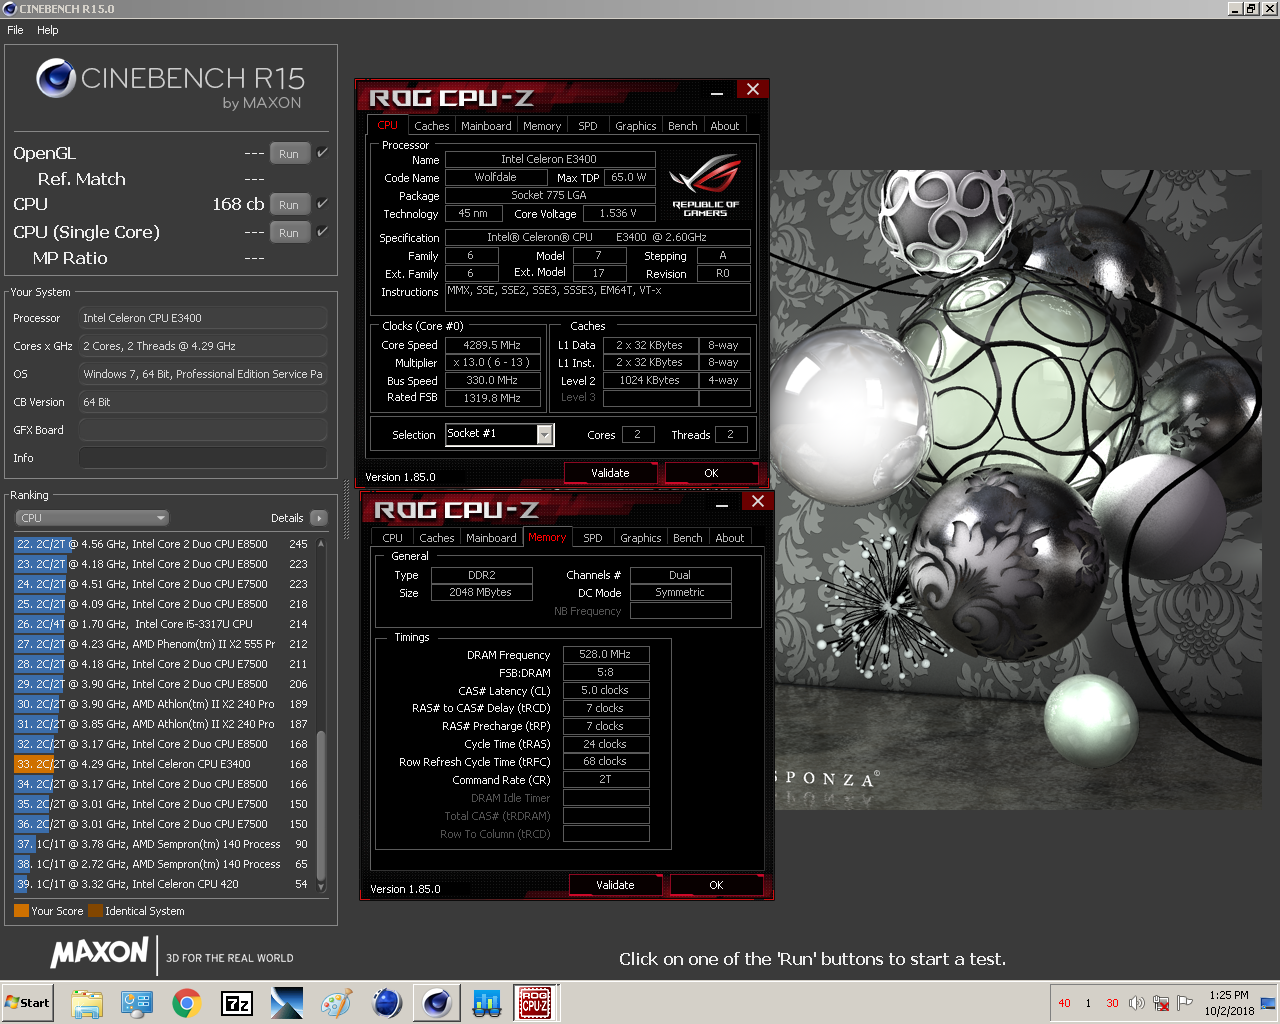
Task: Open Windows Explorer from the taskbar
Action: point(87,1003)
